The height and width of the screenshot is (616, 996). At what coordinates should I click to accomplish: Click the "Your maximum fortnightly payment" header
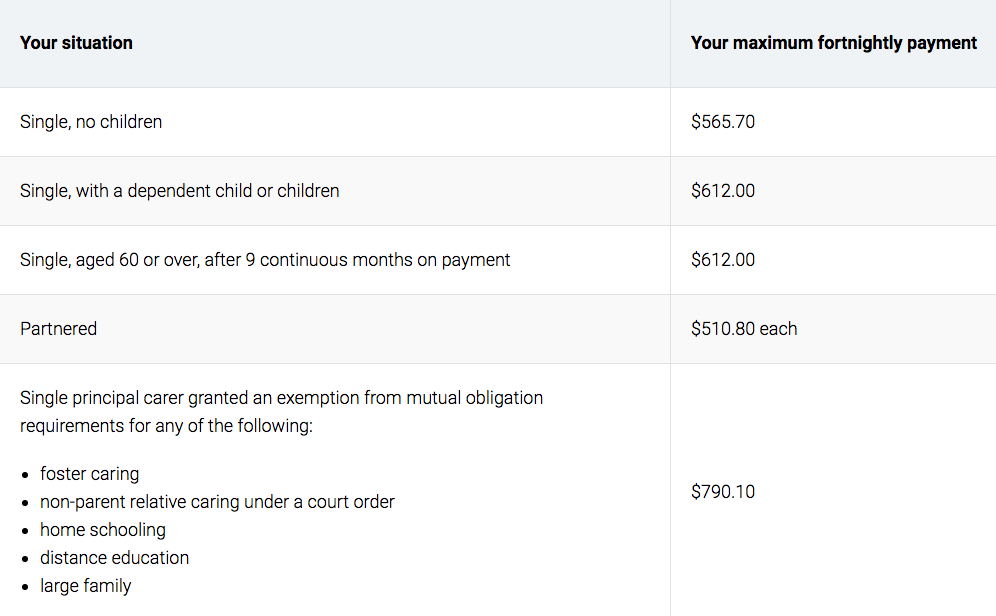point(833,43)
